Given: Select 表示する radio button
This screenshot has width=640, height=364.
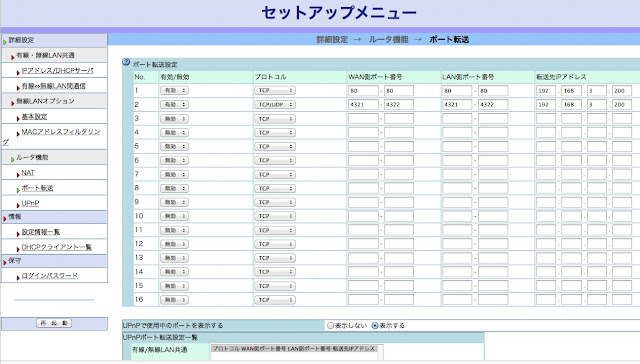Looking at the screenshot, I should 375,326.
